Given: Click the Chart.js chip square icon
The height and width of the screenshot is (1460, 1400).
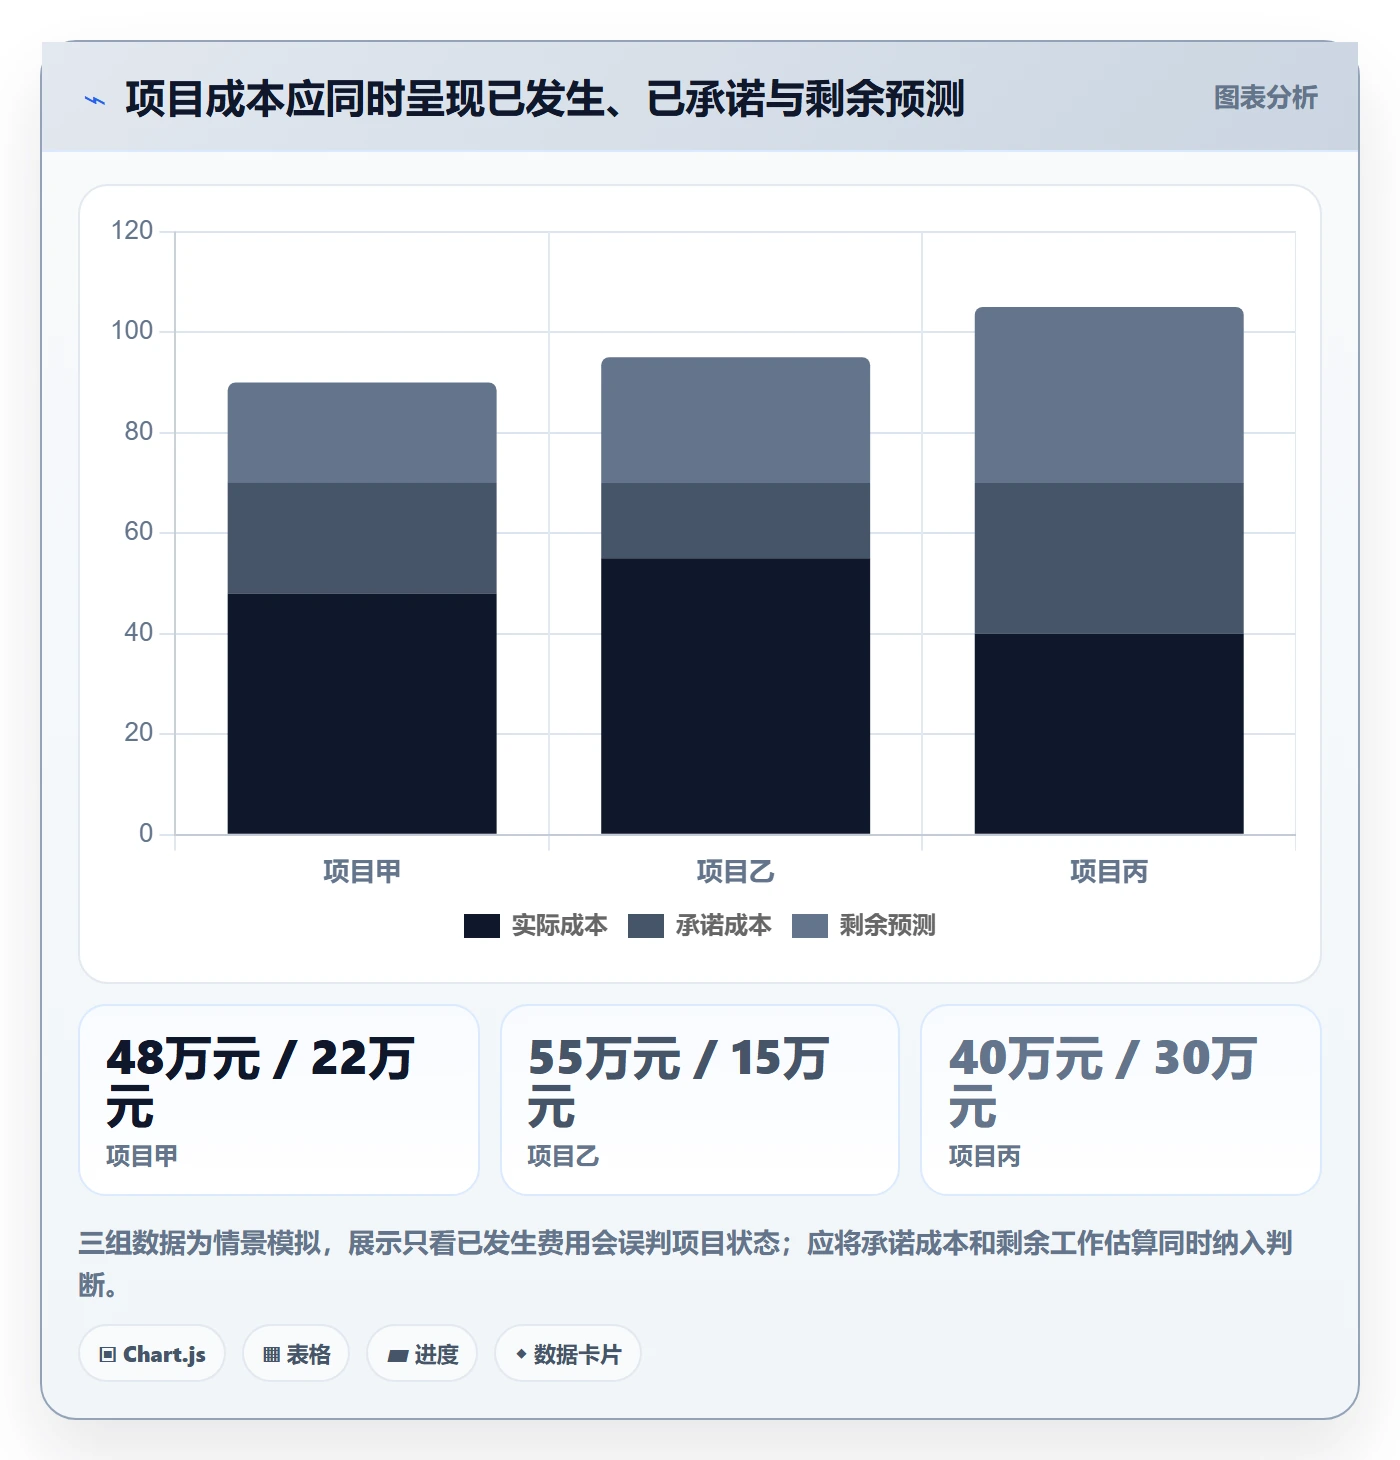Looking at the screenshot, I should (108, 1355).
